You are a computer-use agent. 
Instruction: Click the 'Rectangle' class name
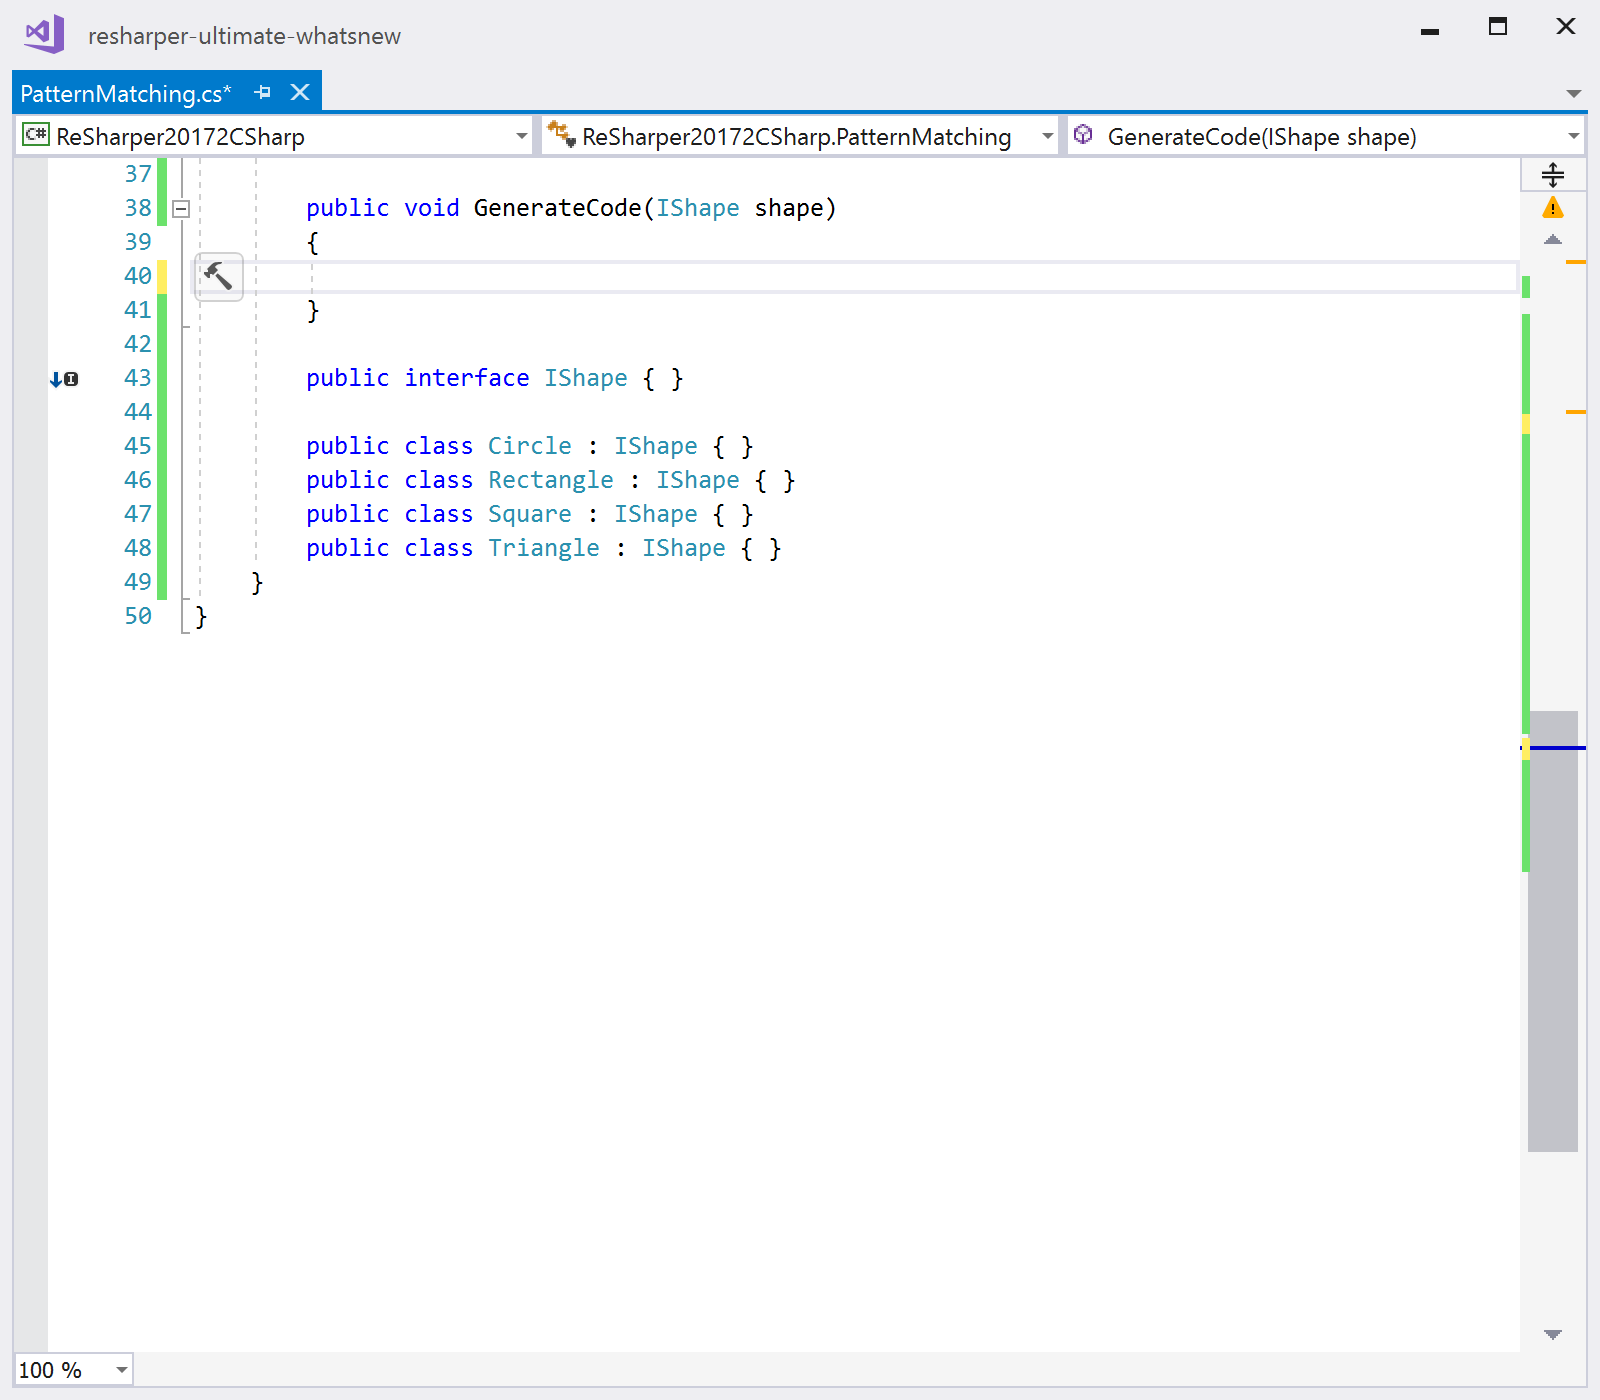coord(551,480)
